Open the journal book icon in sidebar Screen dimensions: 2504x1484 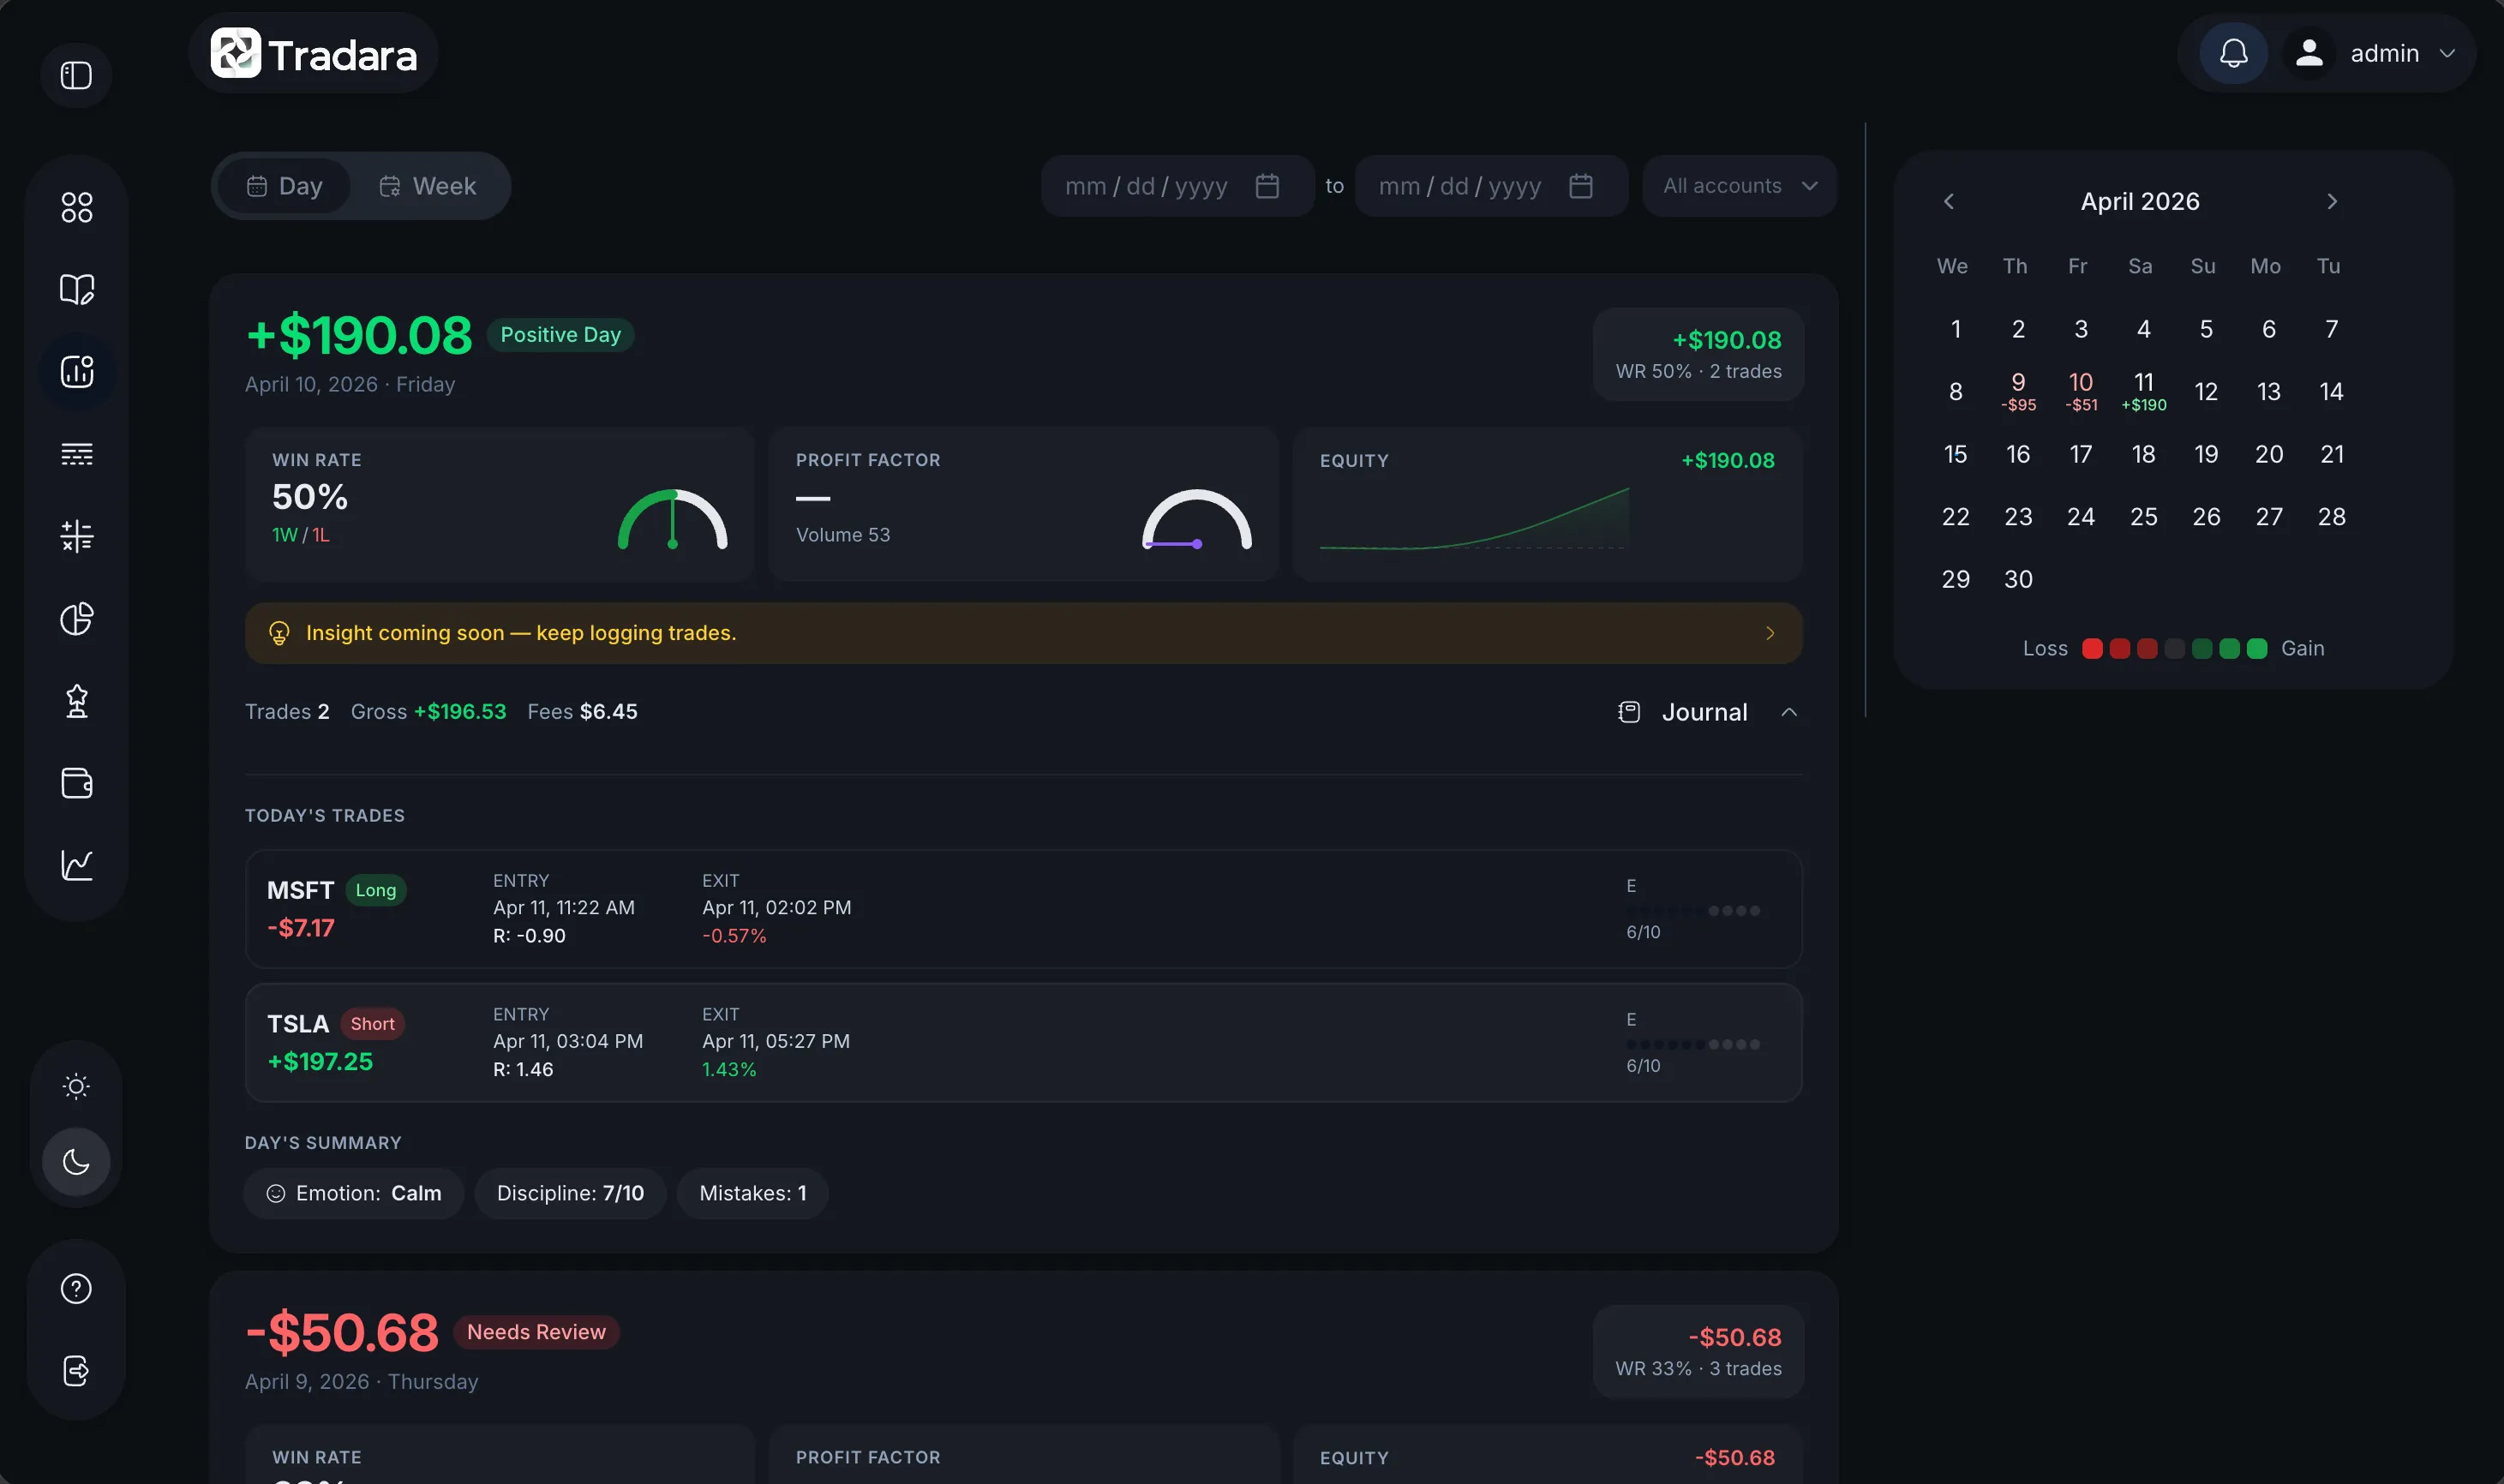tap(76, 289)
